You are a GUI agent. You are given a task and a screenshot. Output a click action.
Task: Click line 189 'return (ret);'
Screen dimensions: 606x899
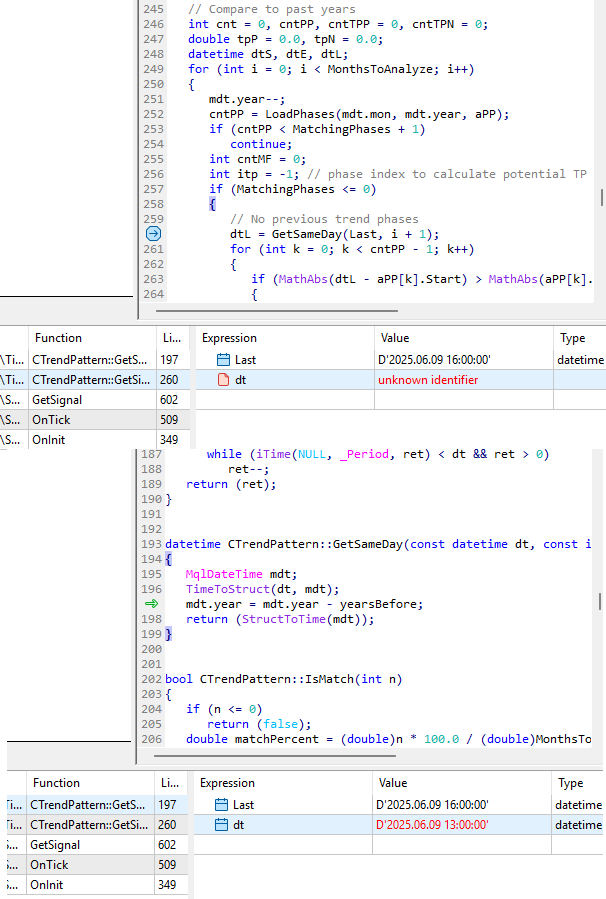pyautogui.click(x=231, y=484)
